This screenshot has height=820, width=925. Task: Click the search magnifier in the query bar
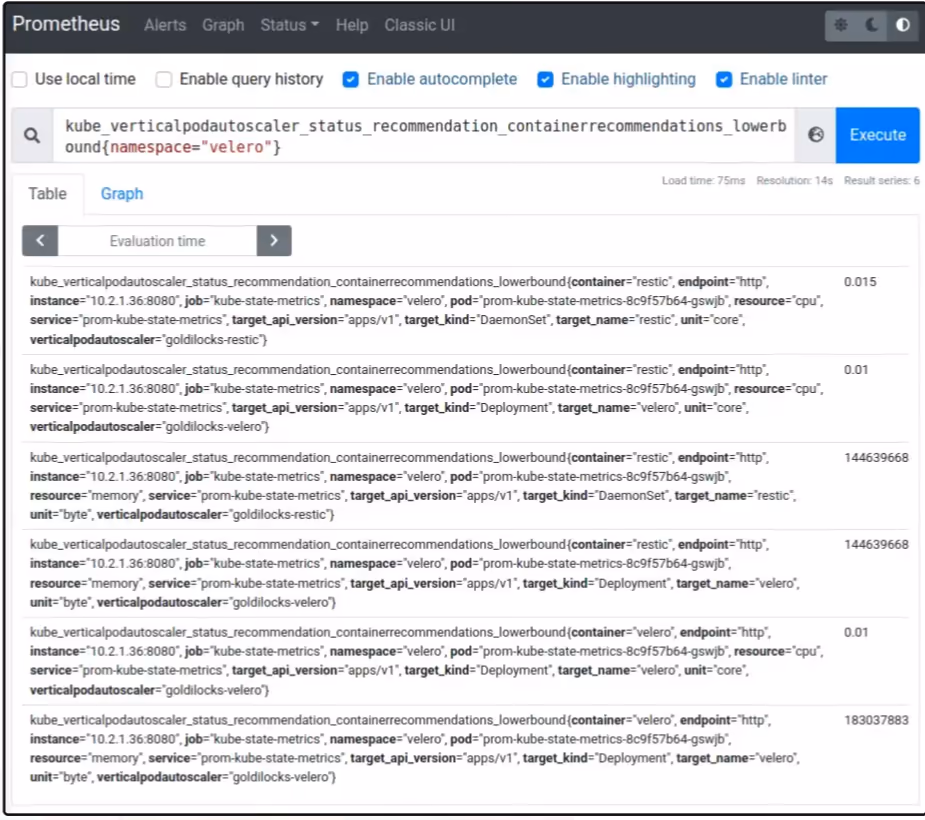click(x=34, y=134)
